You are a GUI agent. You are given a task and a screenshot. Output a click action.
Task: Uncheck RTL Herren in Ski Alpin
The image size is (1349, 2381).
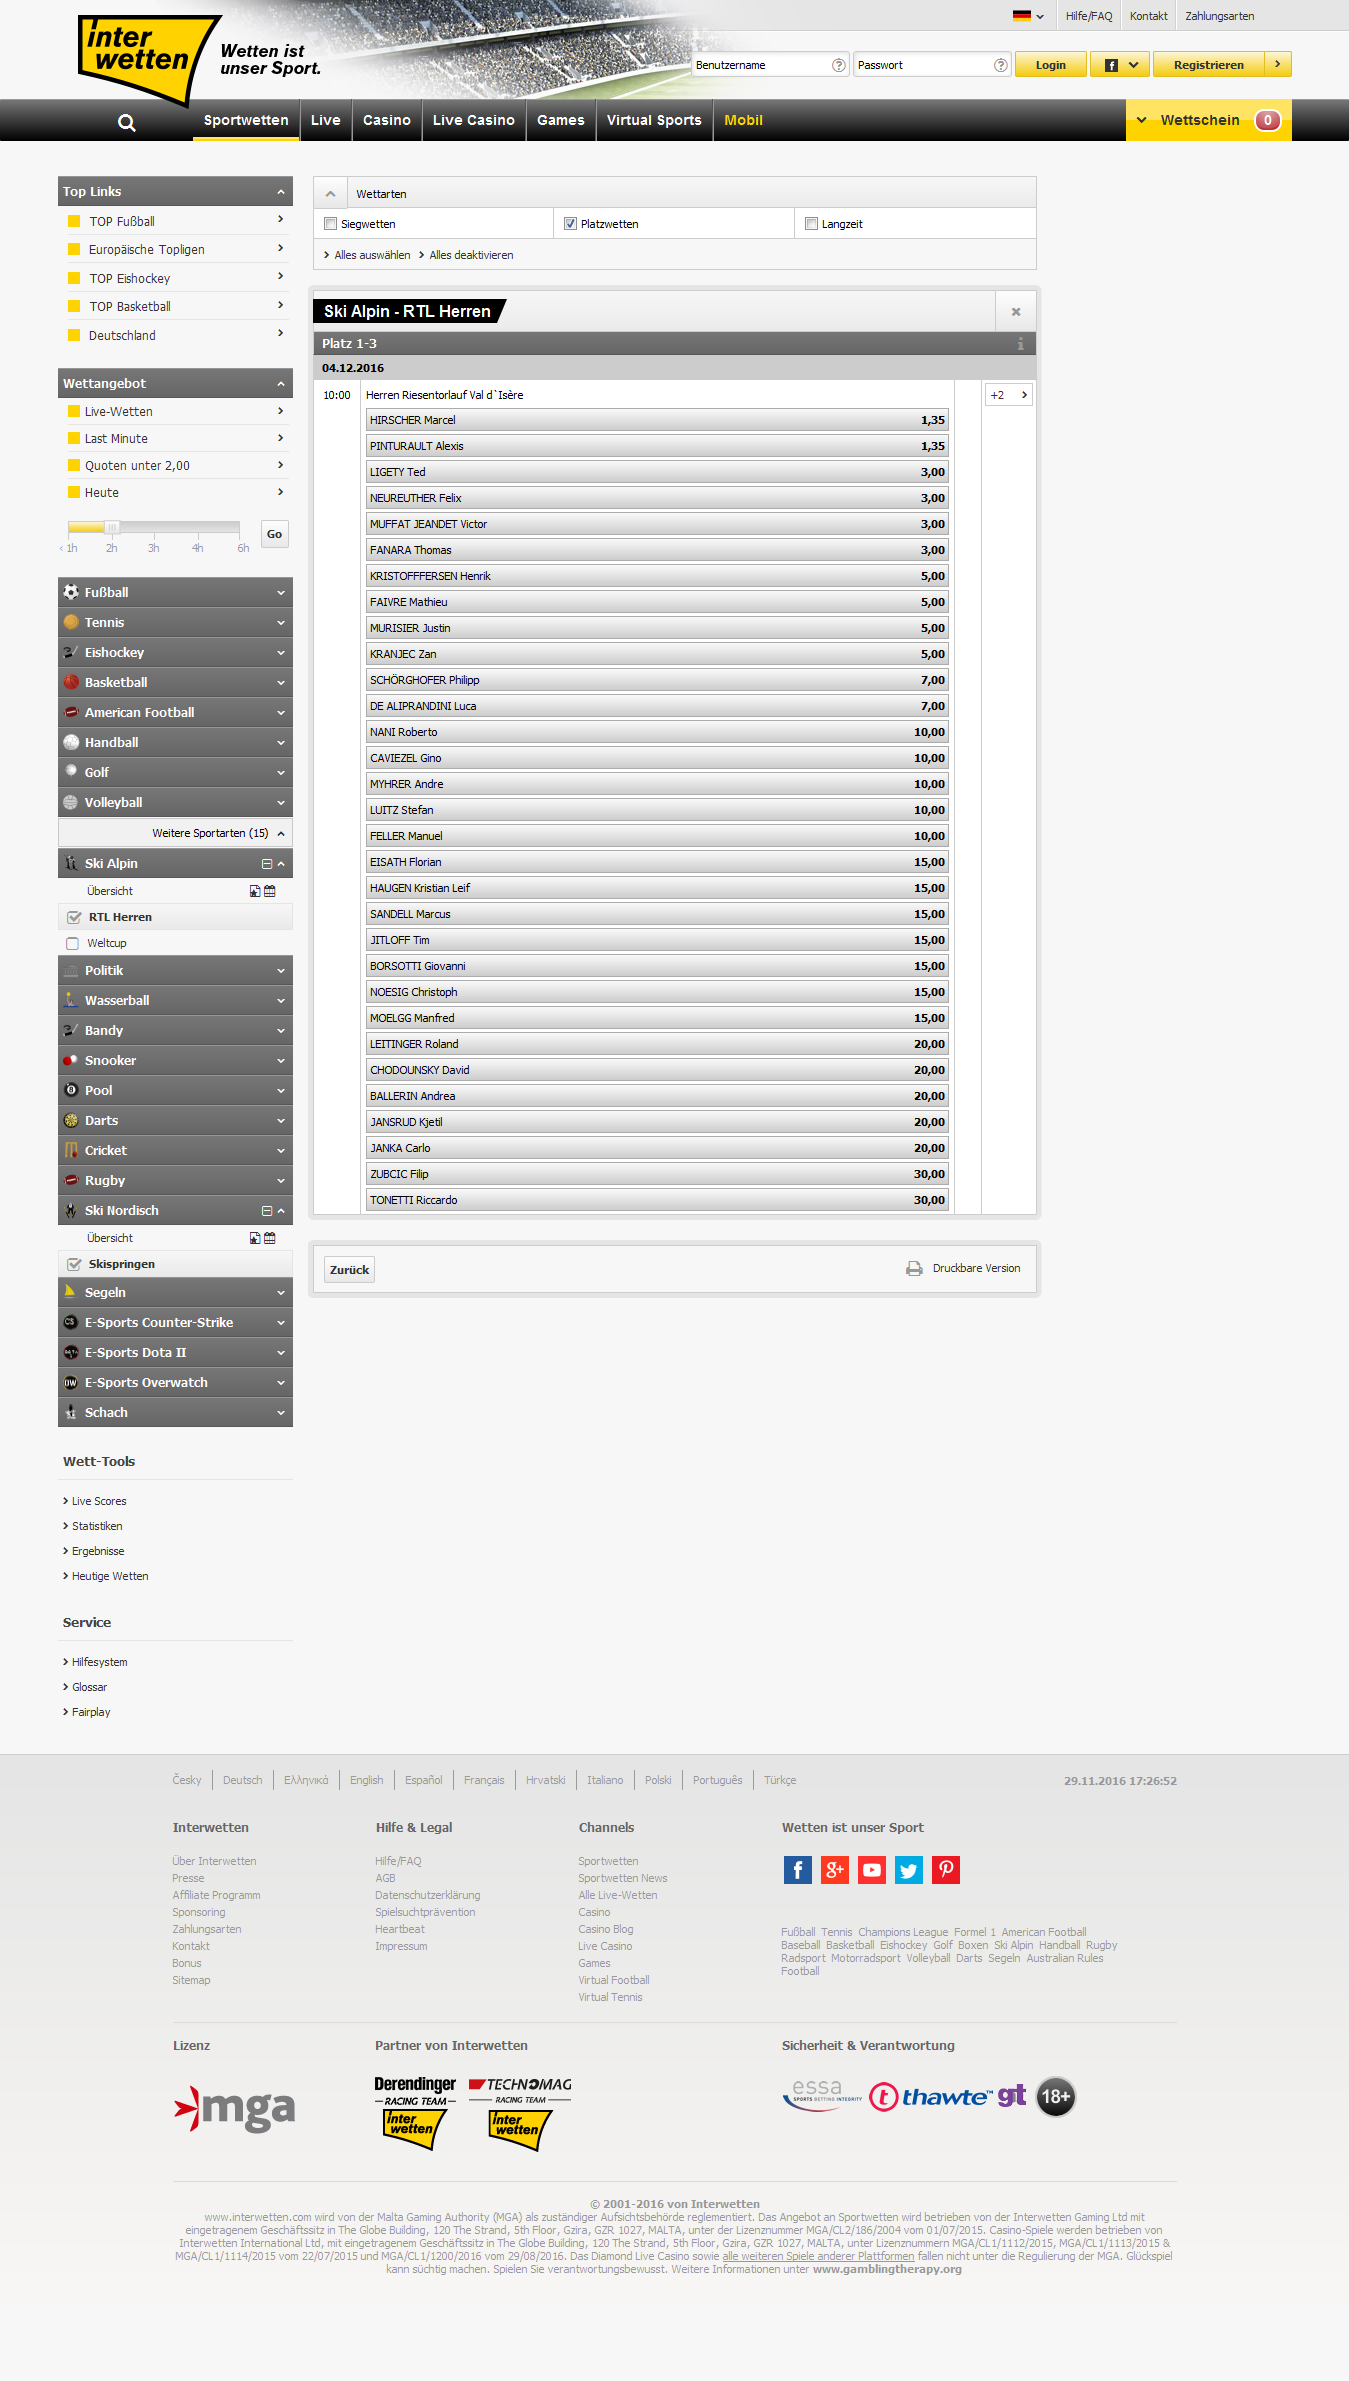[x=74, y=917]
